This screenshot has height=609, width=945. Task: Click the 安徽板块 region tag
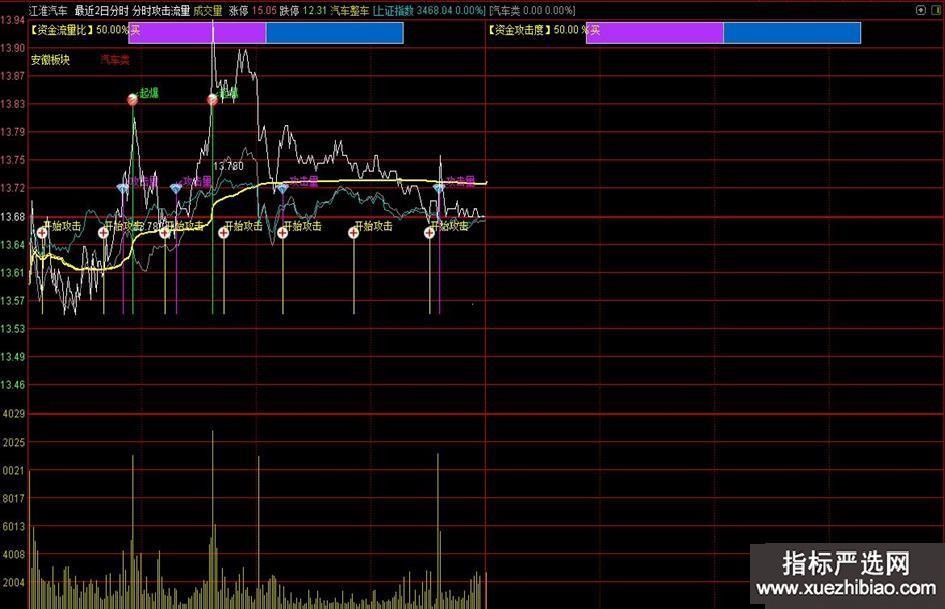[x=50, y=60]
